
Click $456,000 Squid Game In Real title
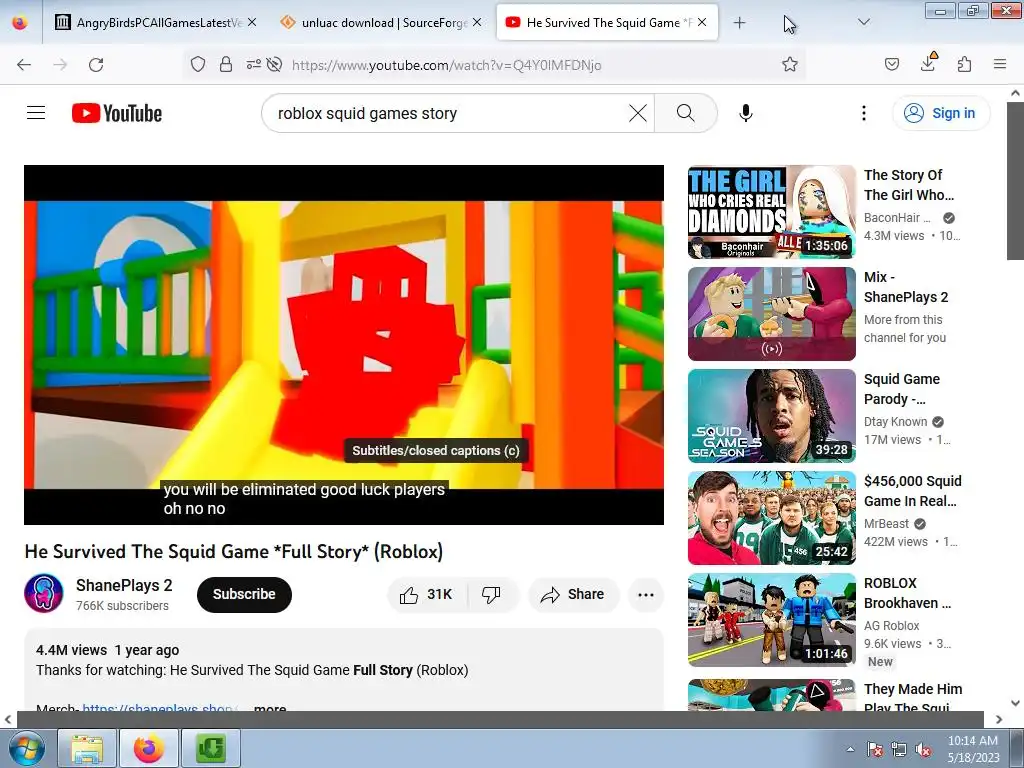912,490
